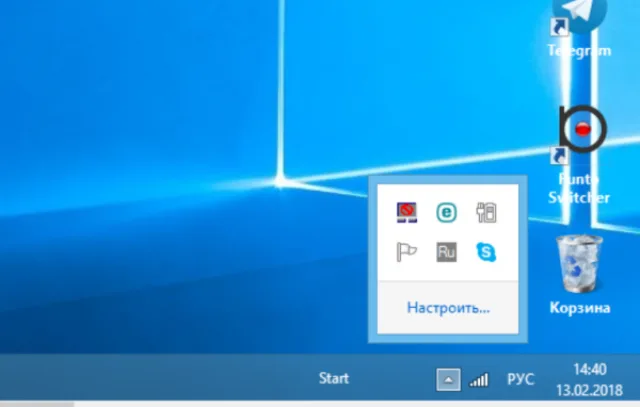Image resolution: width=640 pixels, height=407 pixels.
Task: Click the Start toolbar label on taskbar
Action: click(x=334, y=378)
